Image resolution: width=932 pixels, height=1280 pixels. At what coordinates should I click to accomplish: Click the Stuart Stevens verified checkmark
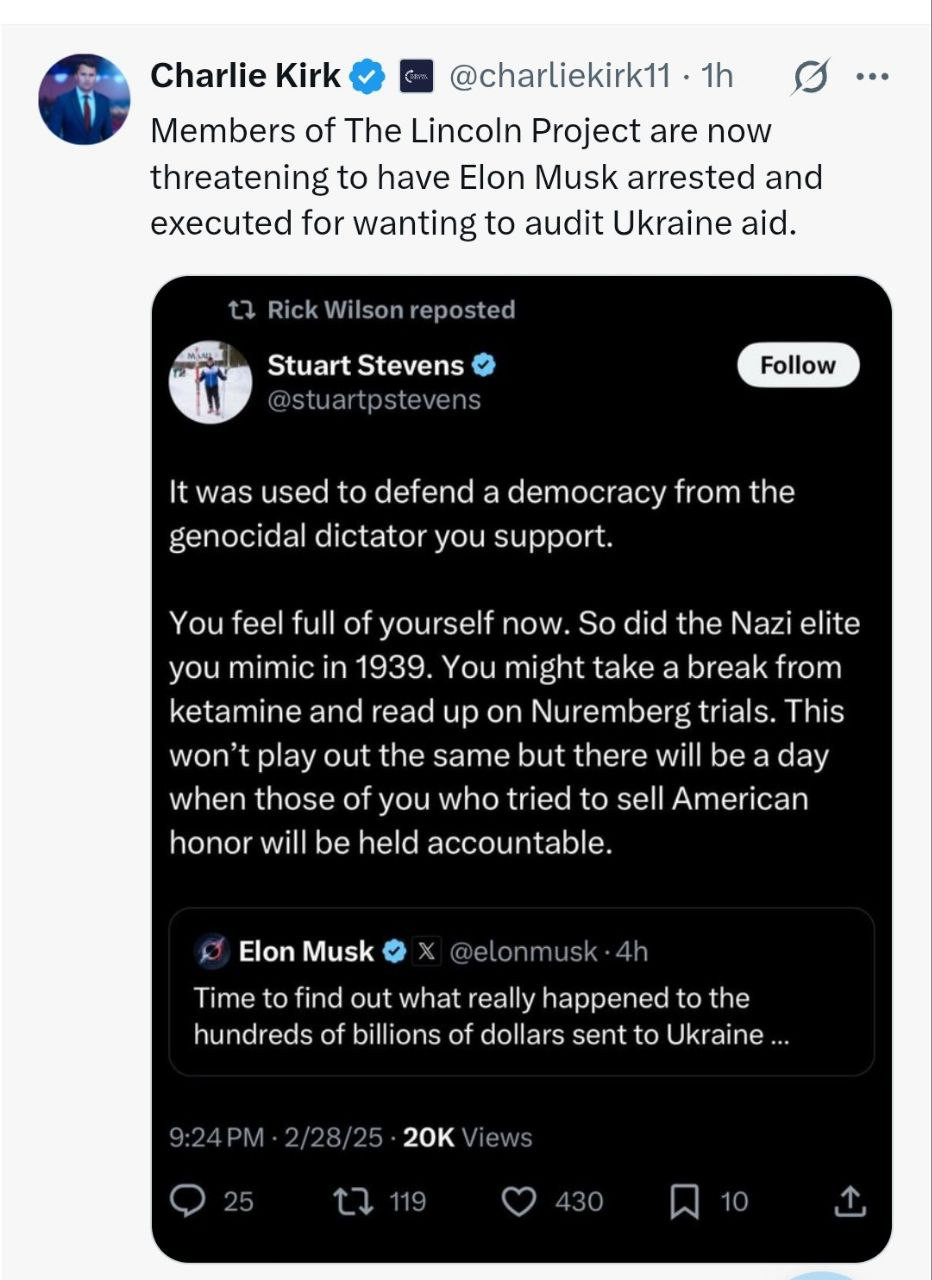[x=485, y=366]
